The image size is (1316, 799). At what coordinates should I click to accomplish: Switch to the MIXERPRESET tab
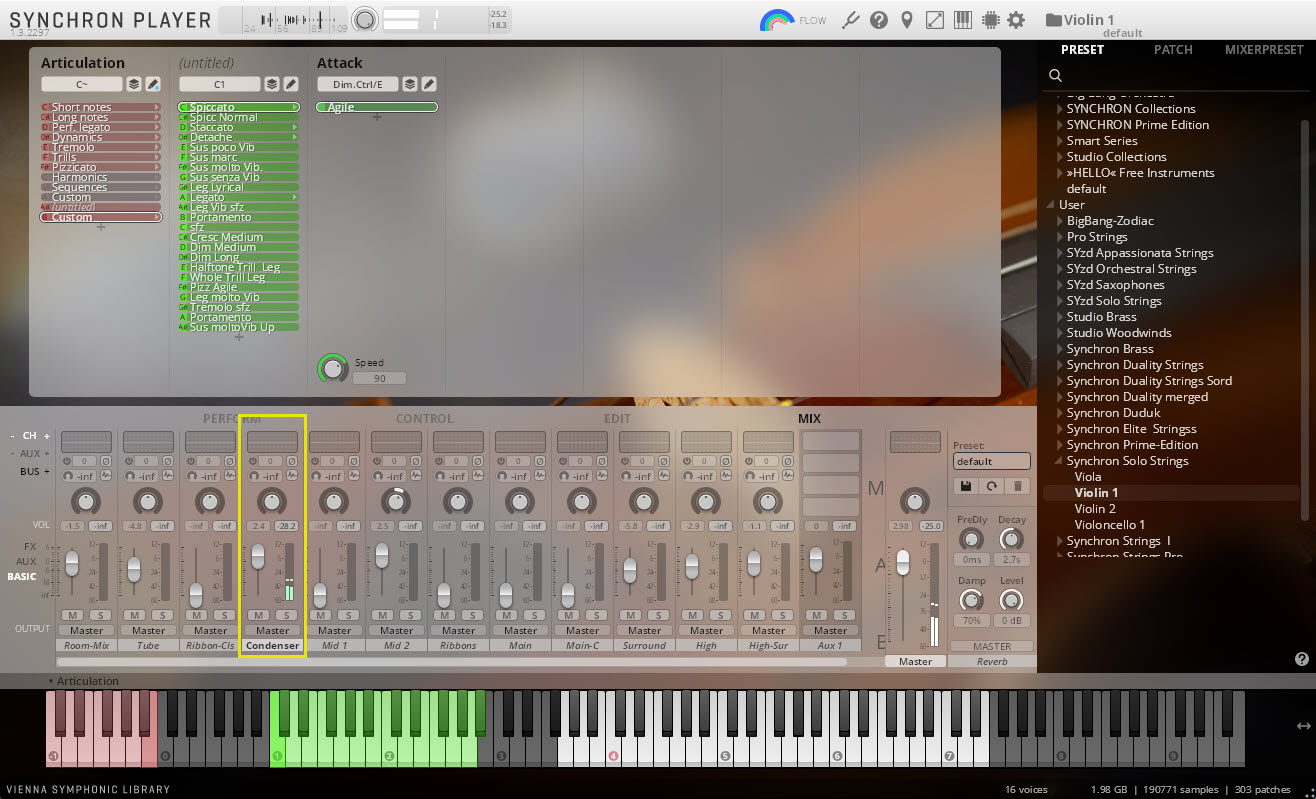point(1264,49)
